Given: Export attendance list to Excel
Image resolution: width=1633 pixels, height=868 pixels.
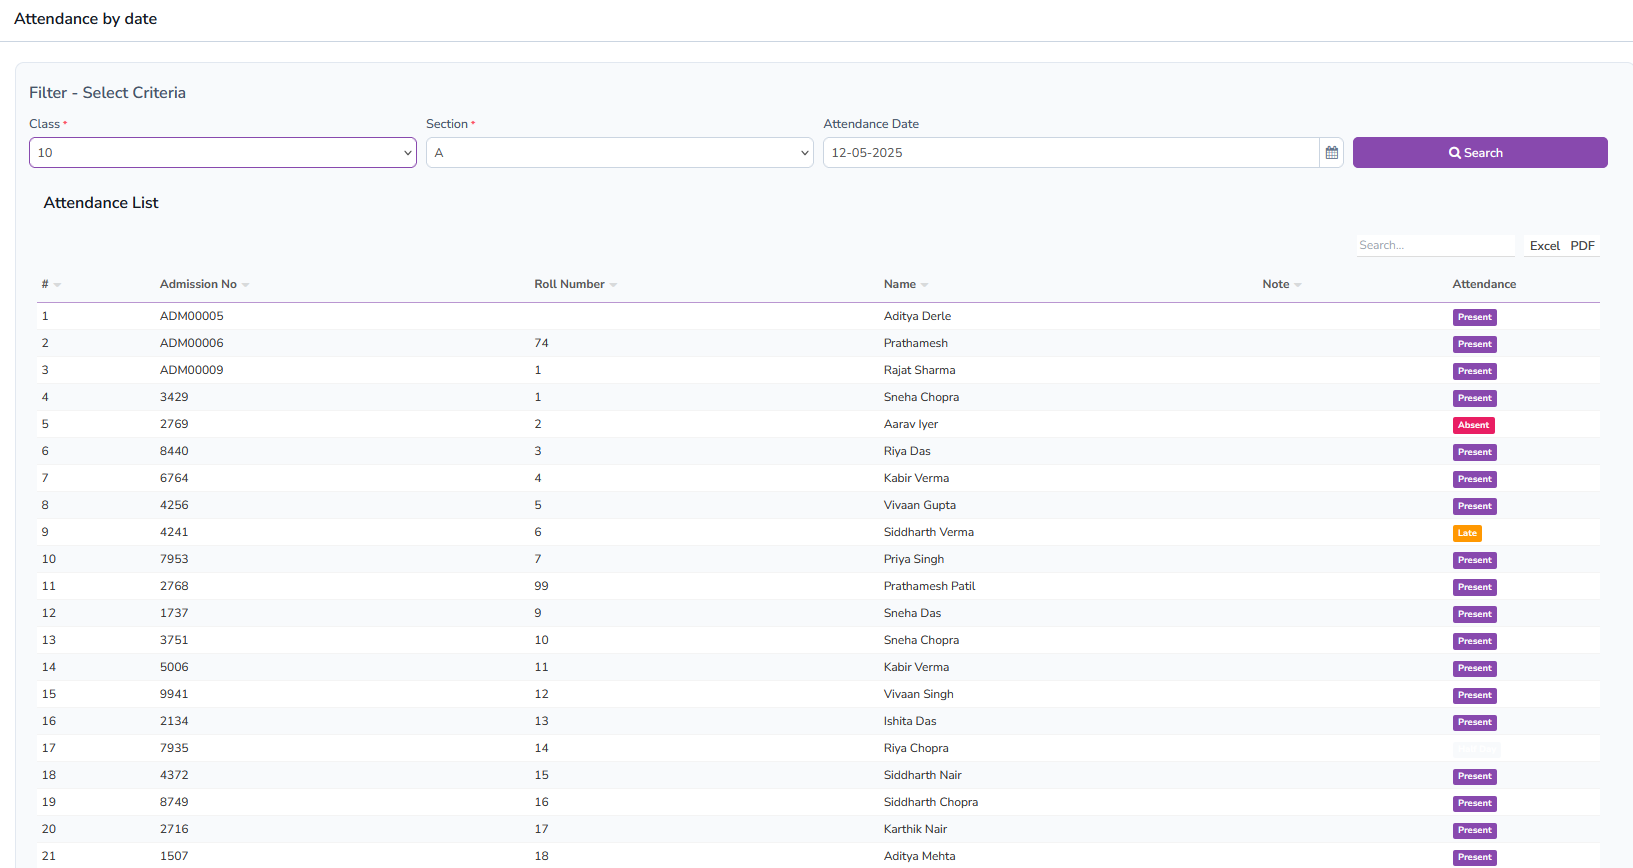Looking at the screenshot, I should 1544,246.
